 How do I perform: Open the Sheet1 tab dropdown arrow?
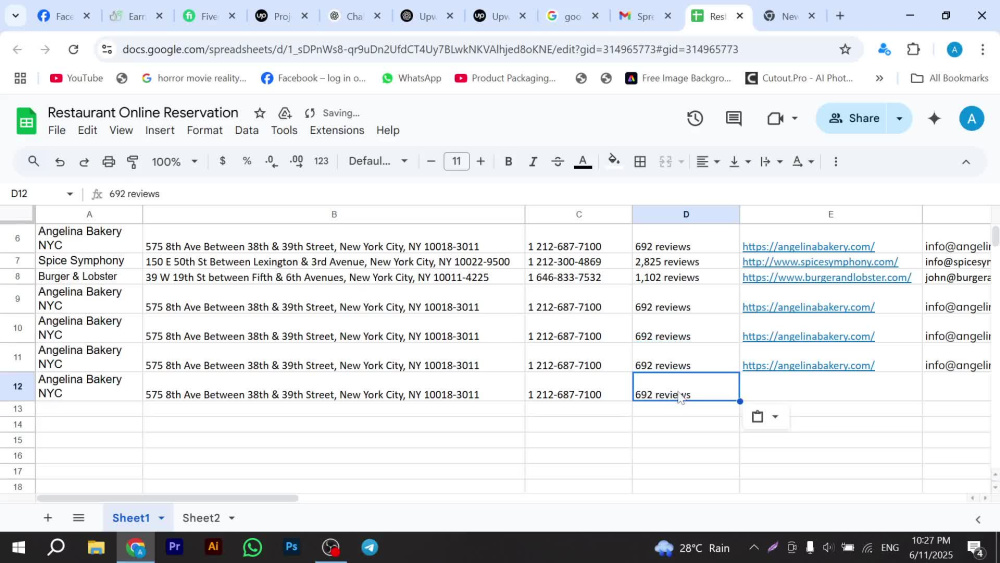(161, 518)
